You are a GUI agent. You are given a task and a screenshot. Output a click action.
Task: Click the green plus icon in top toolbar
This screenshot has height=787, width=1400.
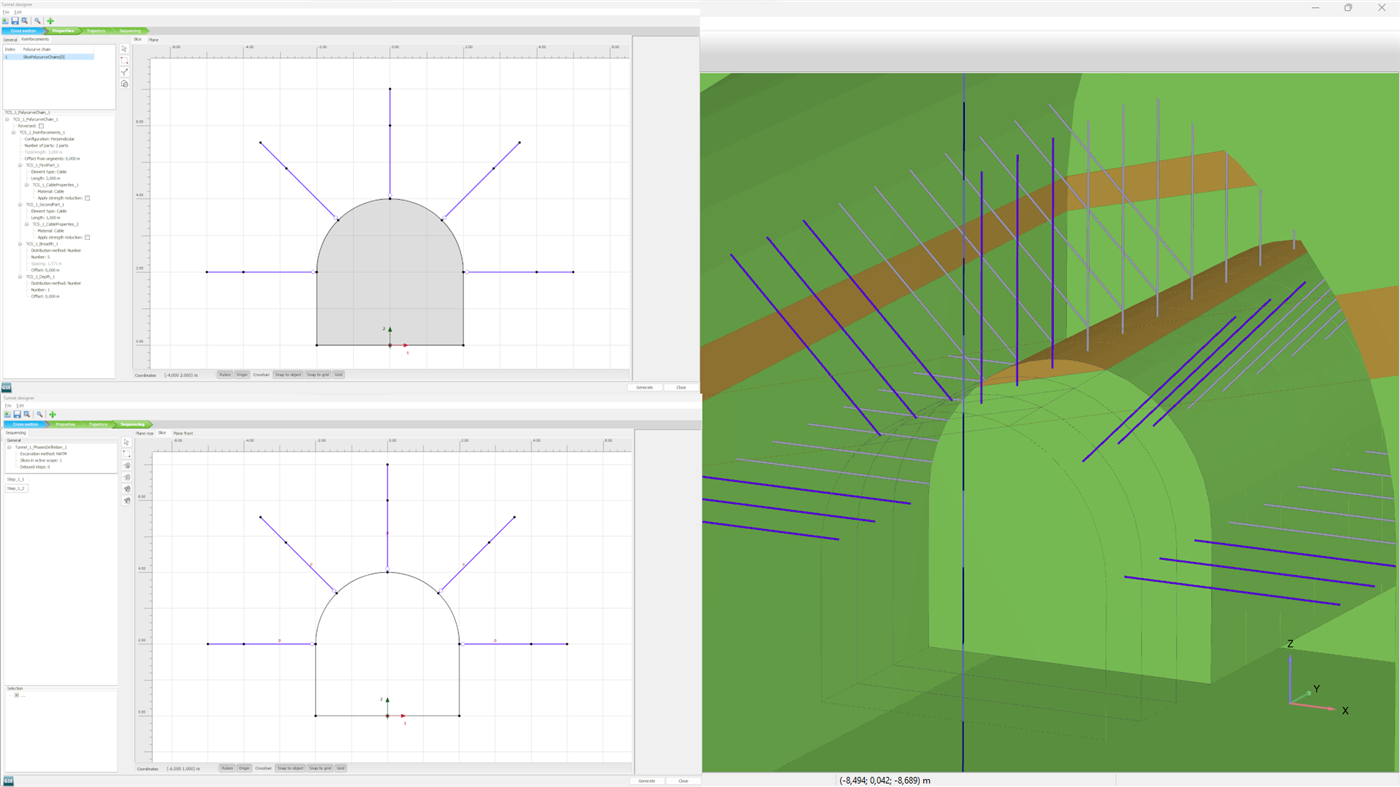(x=50, y=21)
